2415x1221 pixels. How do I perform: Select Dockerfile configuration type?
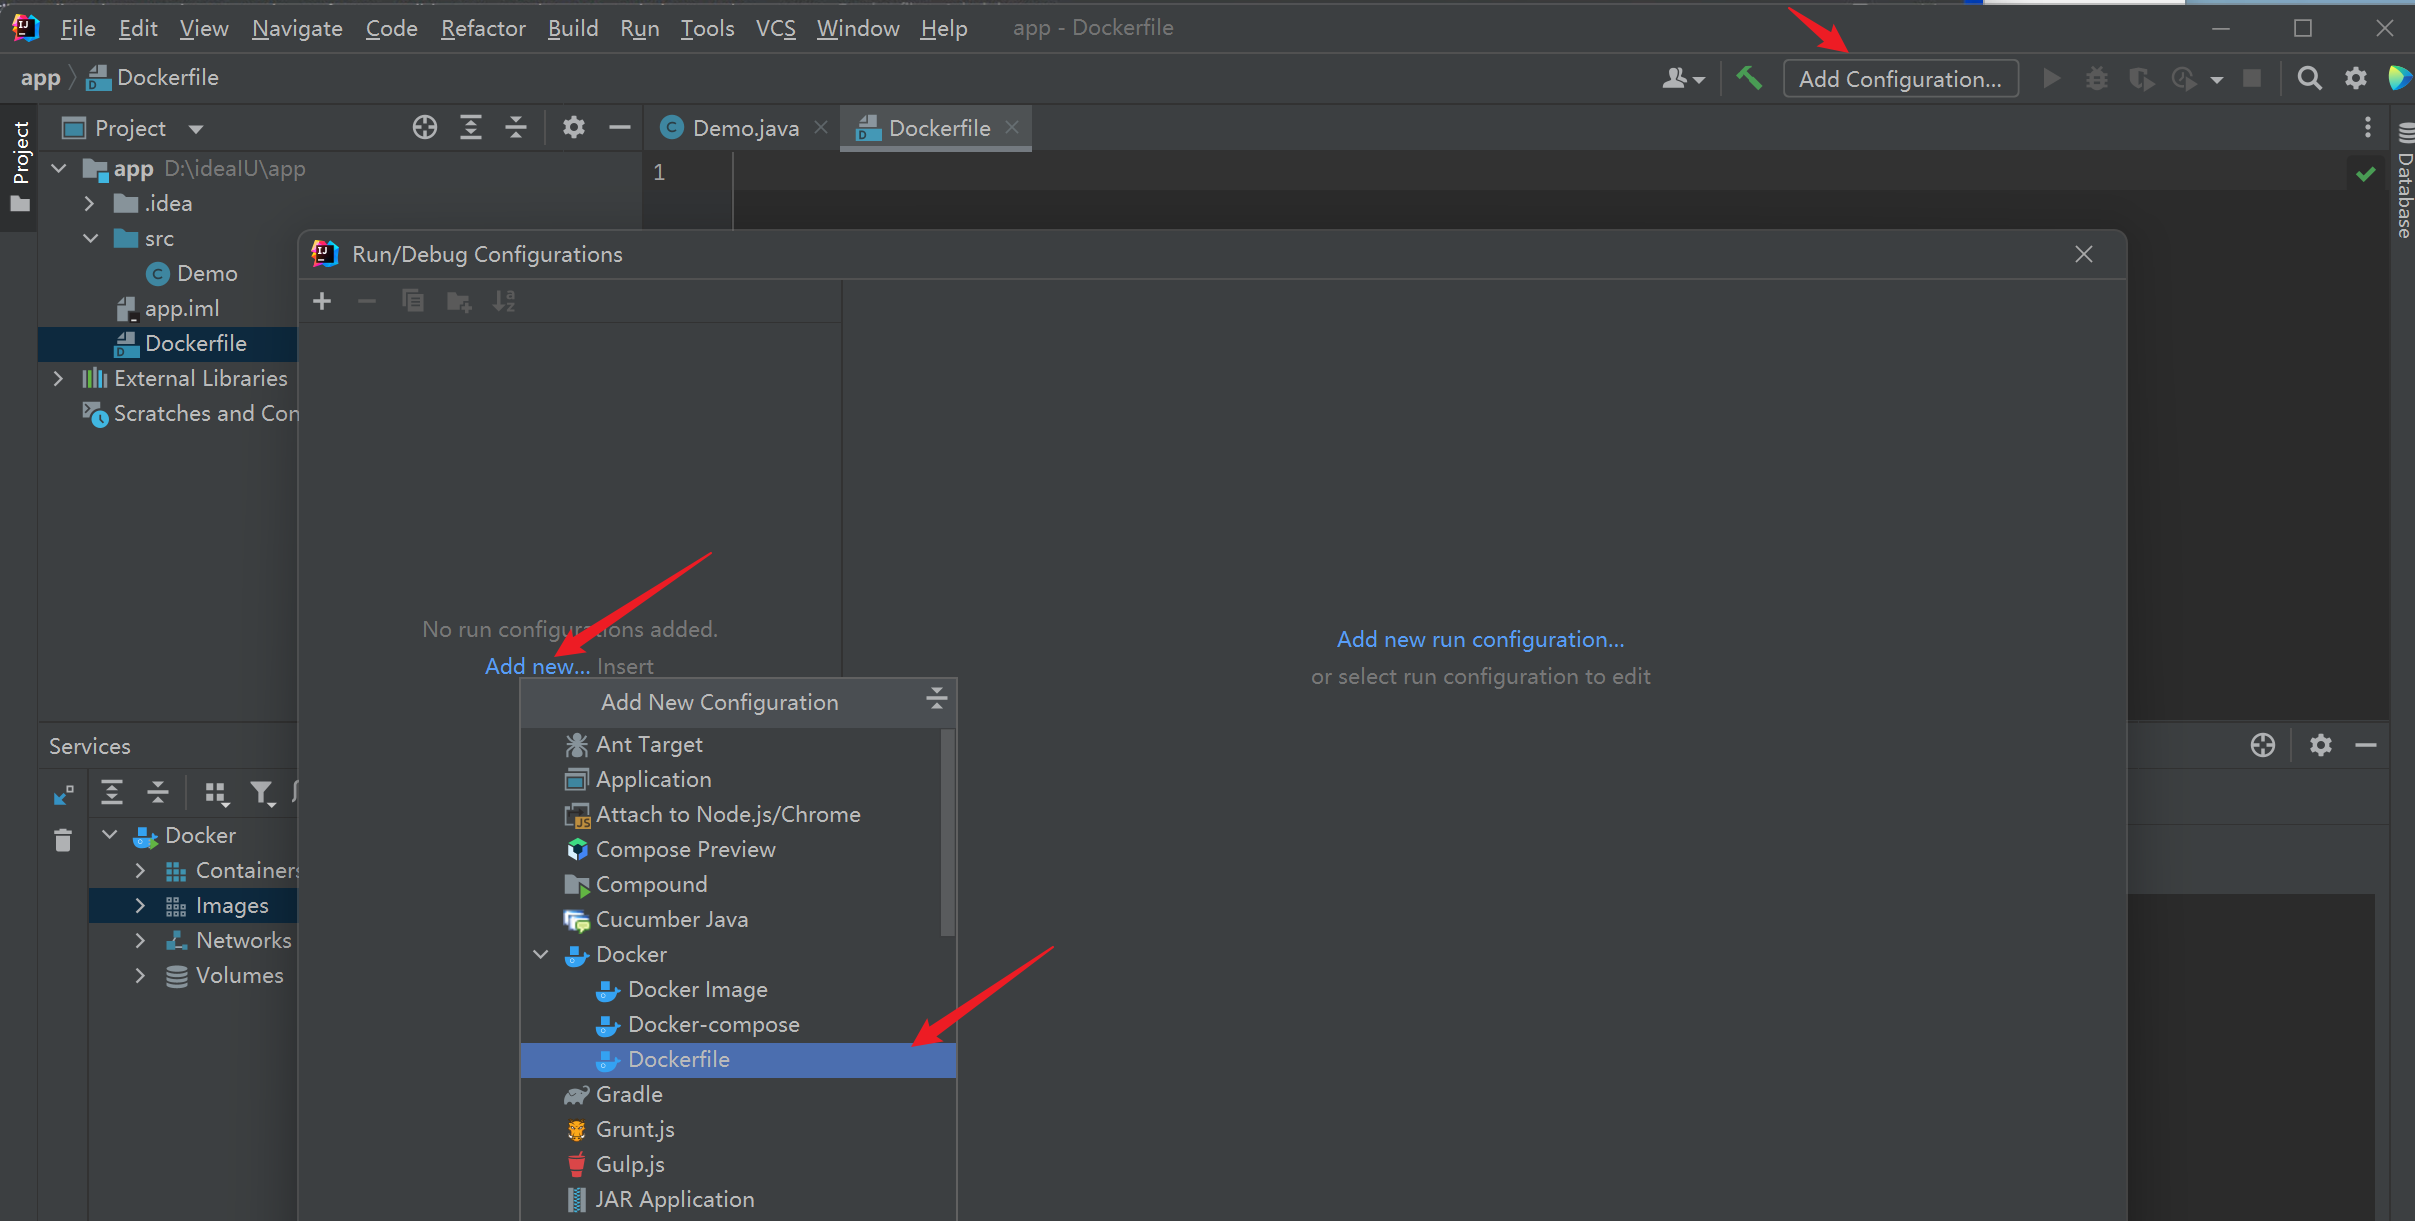click(678, 1060)
